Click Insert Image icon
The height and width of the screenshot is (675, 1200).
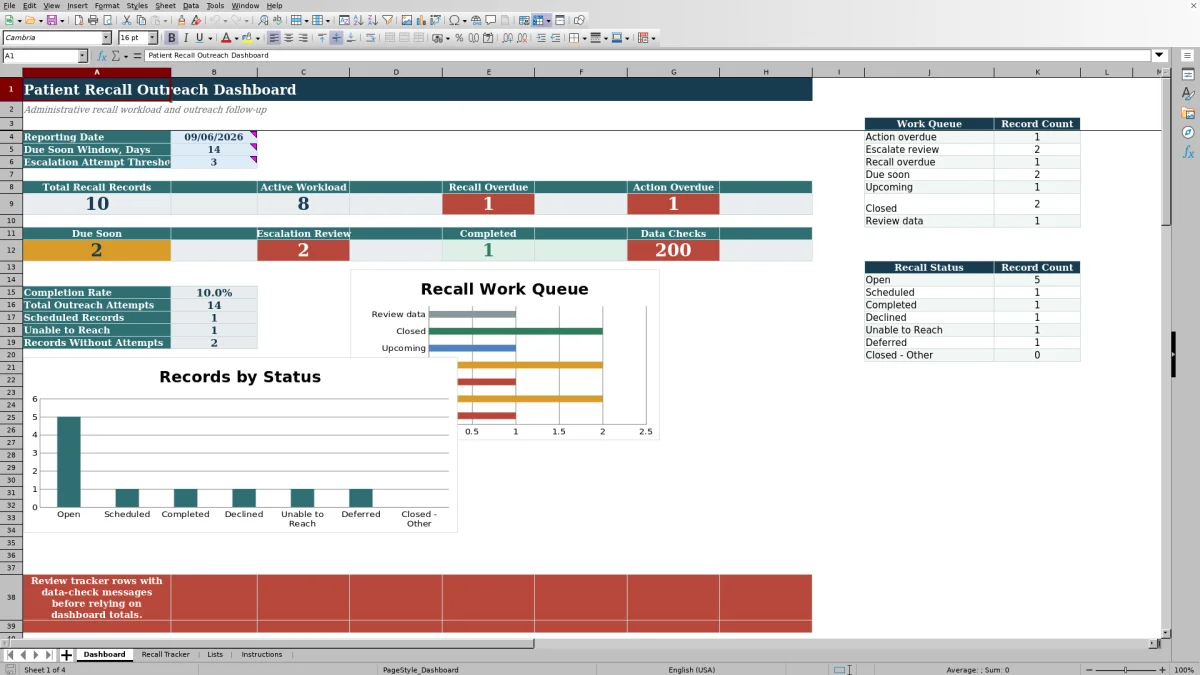[406, 20]
